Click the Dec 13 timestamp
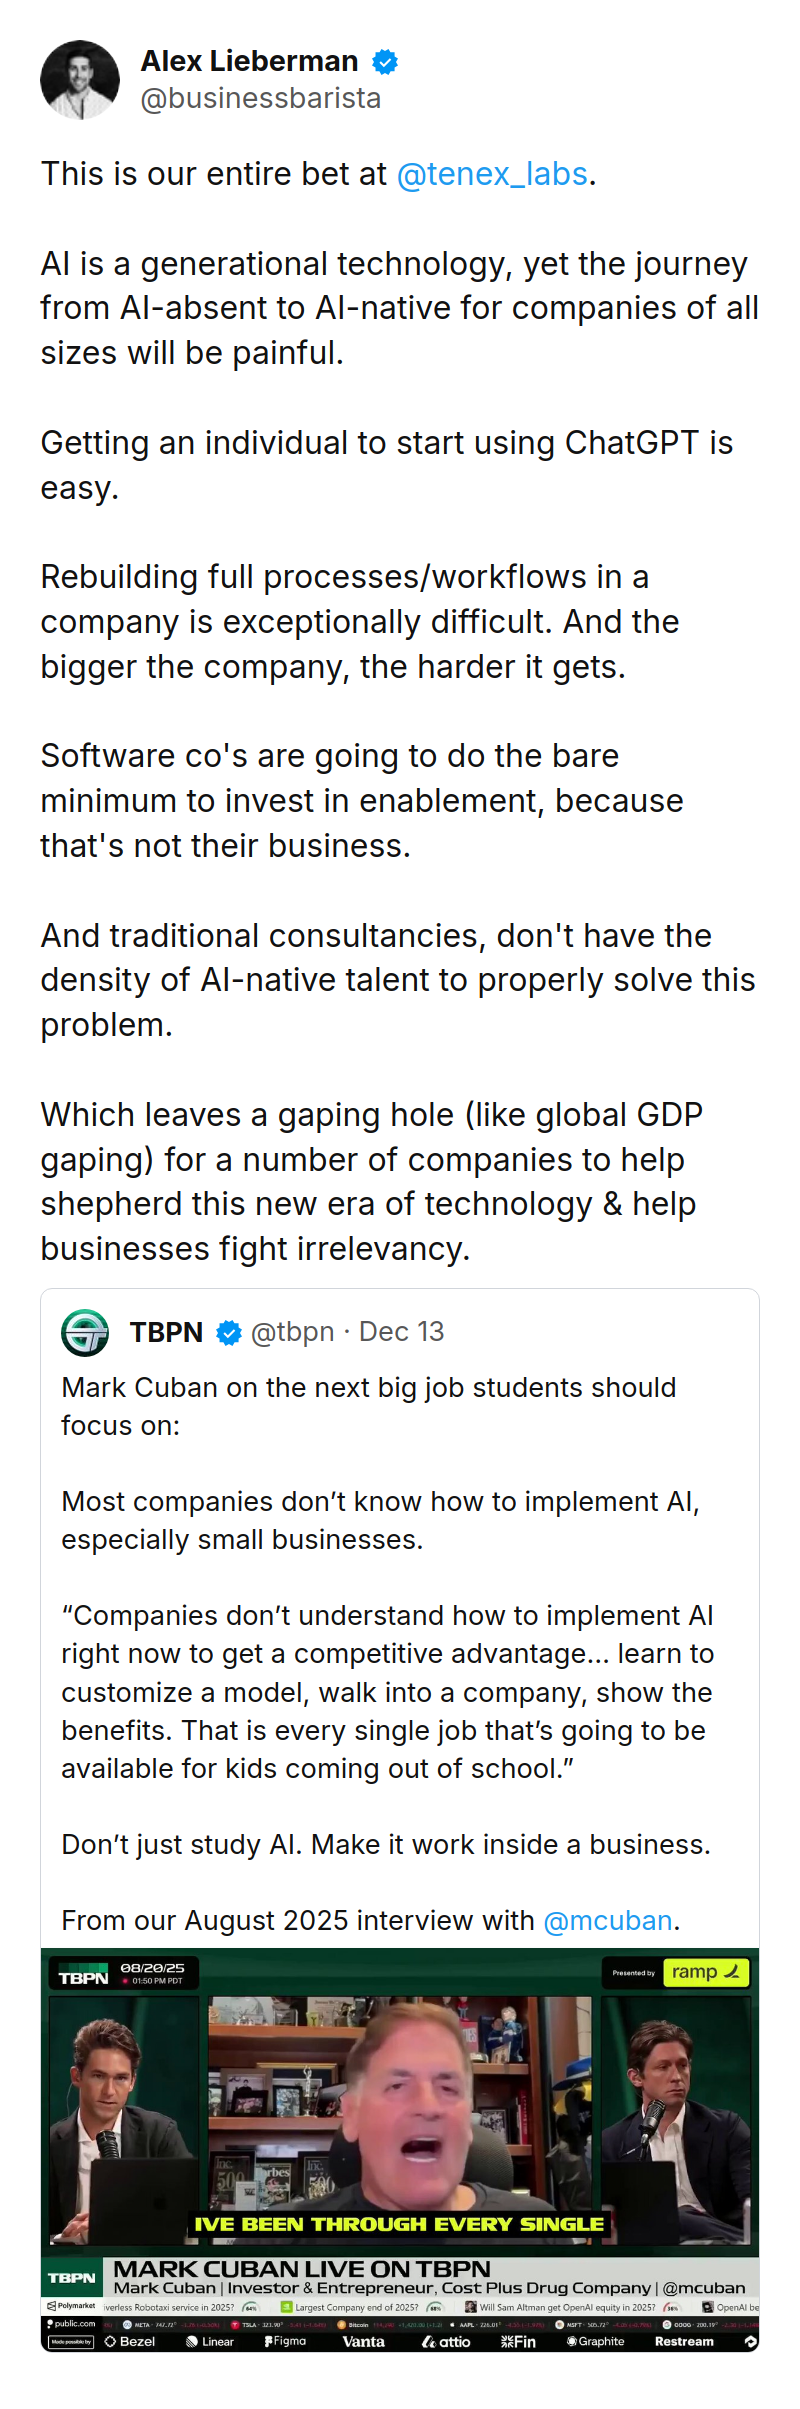Screen dimensions: 800x2409 click(x=401, y=1332)
